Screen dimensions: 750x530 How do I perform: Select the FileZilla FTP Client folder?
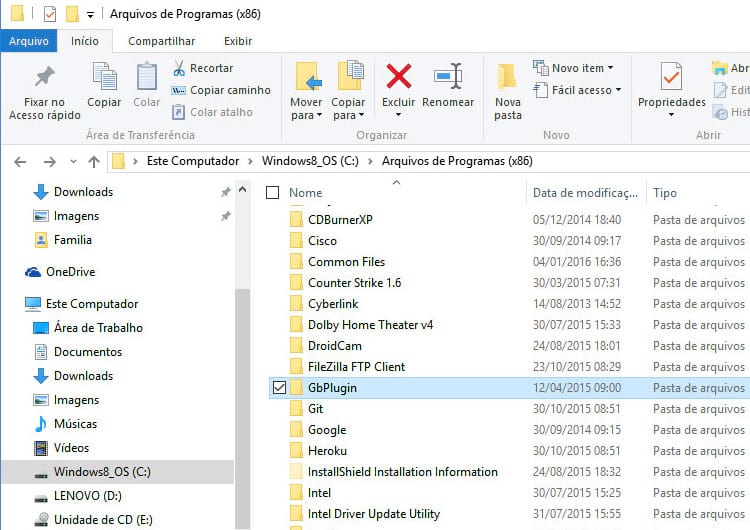(x=356, y=367)
